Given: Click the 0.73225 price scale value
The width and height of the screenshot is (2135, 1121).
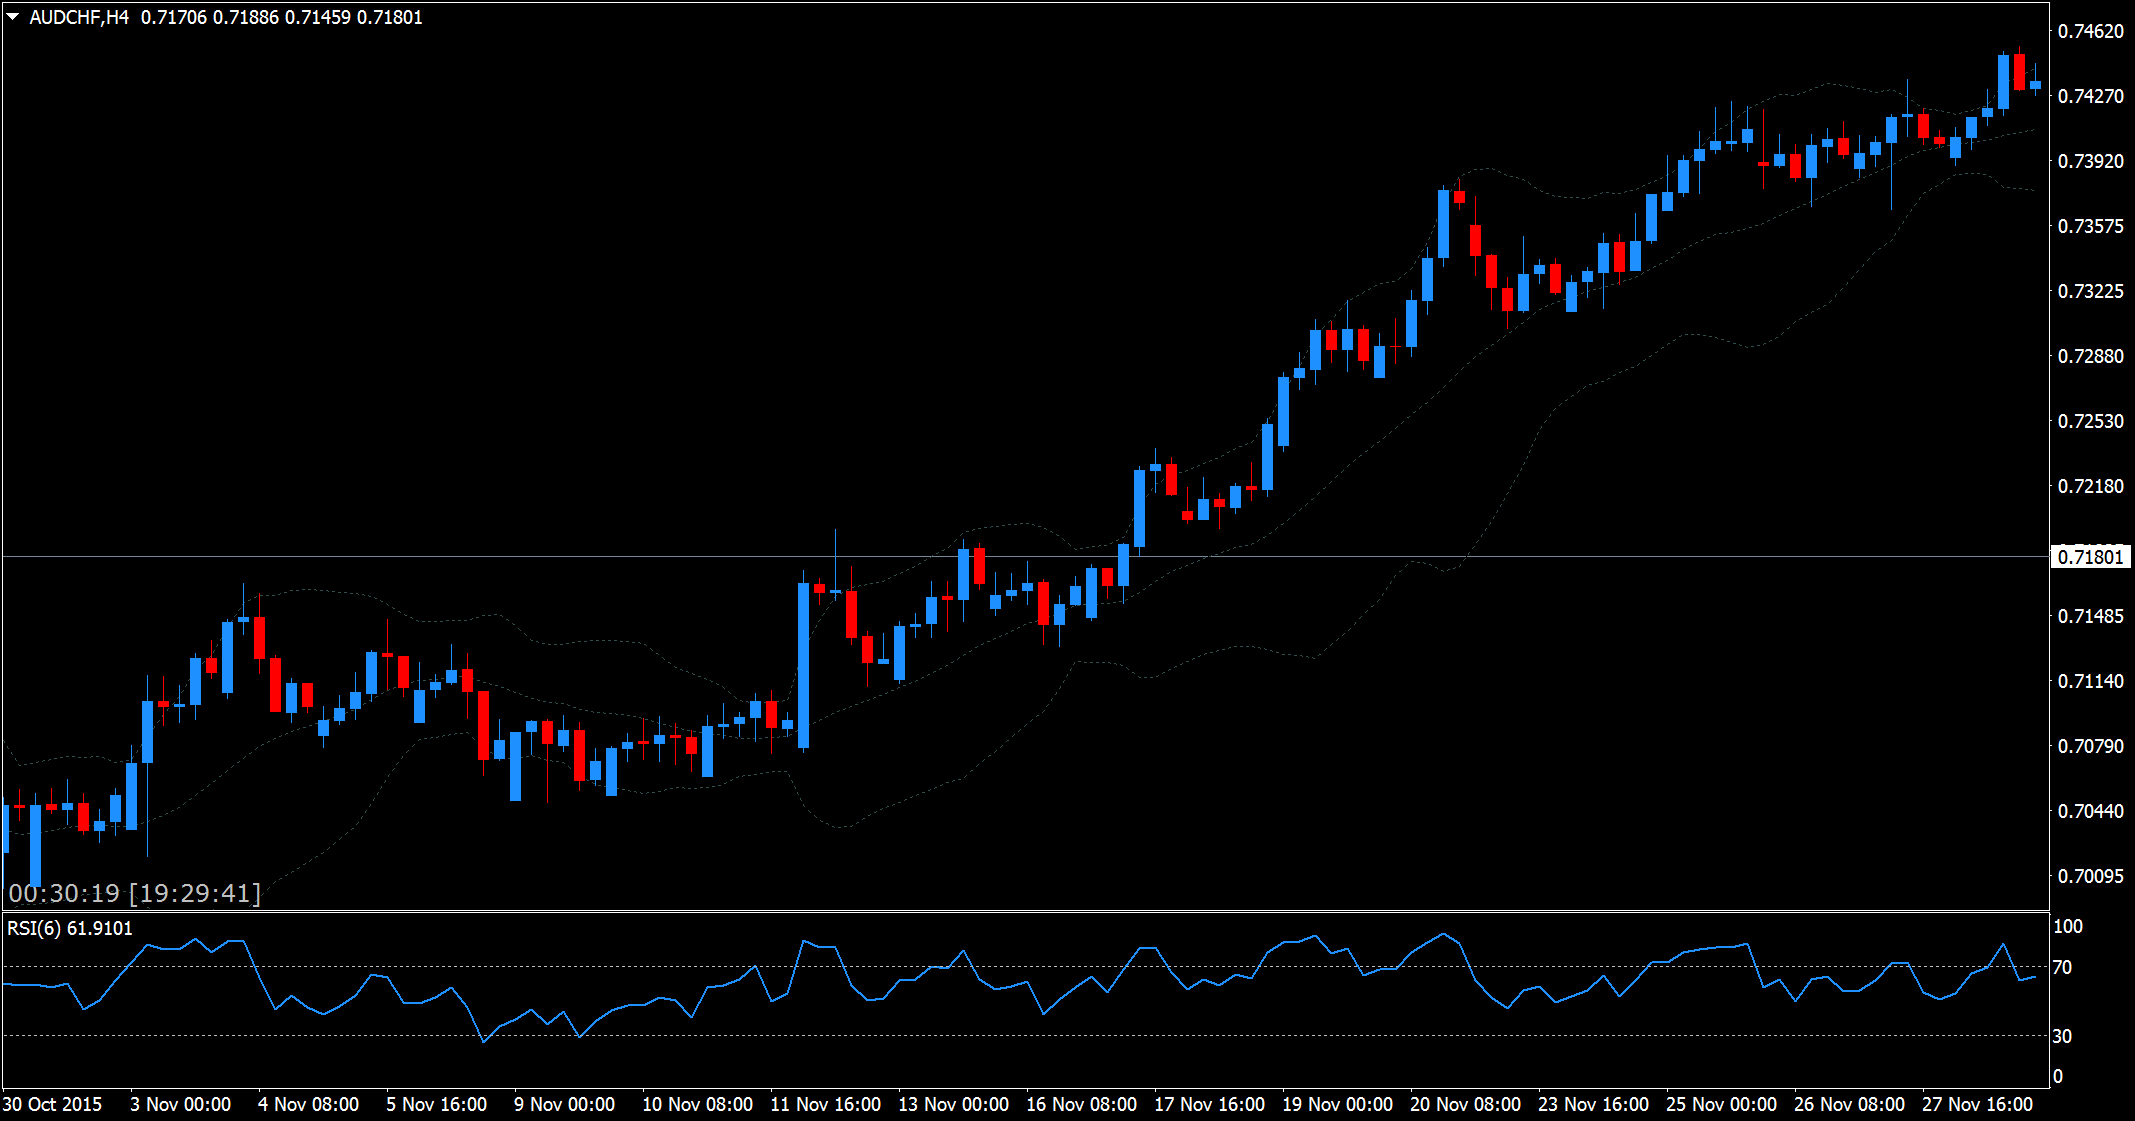Looking at the screenshot, I should (2090, 291).
